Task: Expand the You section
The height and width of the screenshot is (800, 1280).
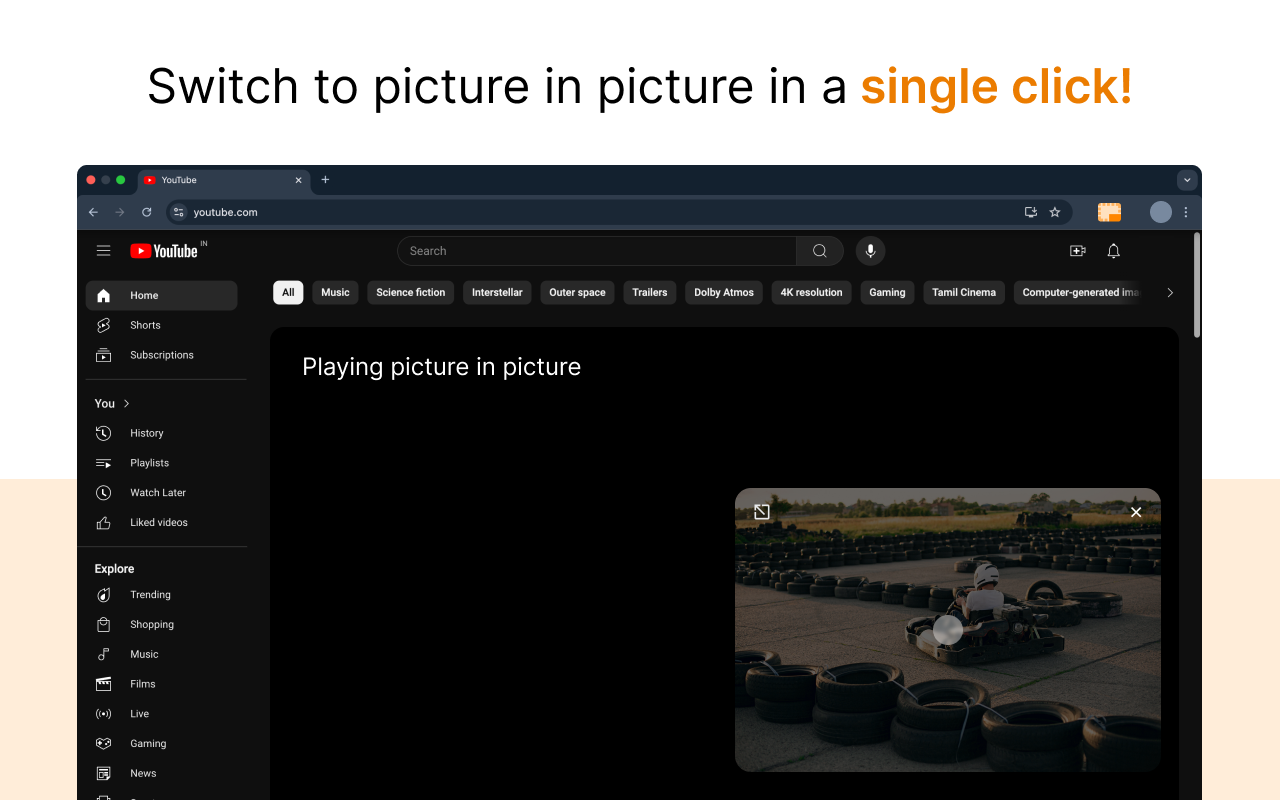Action: coord(113,403)
